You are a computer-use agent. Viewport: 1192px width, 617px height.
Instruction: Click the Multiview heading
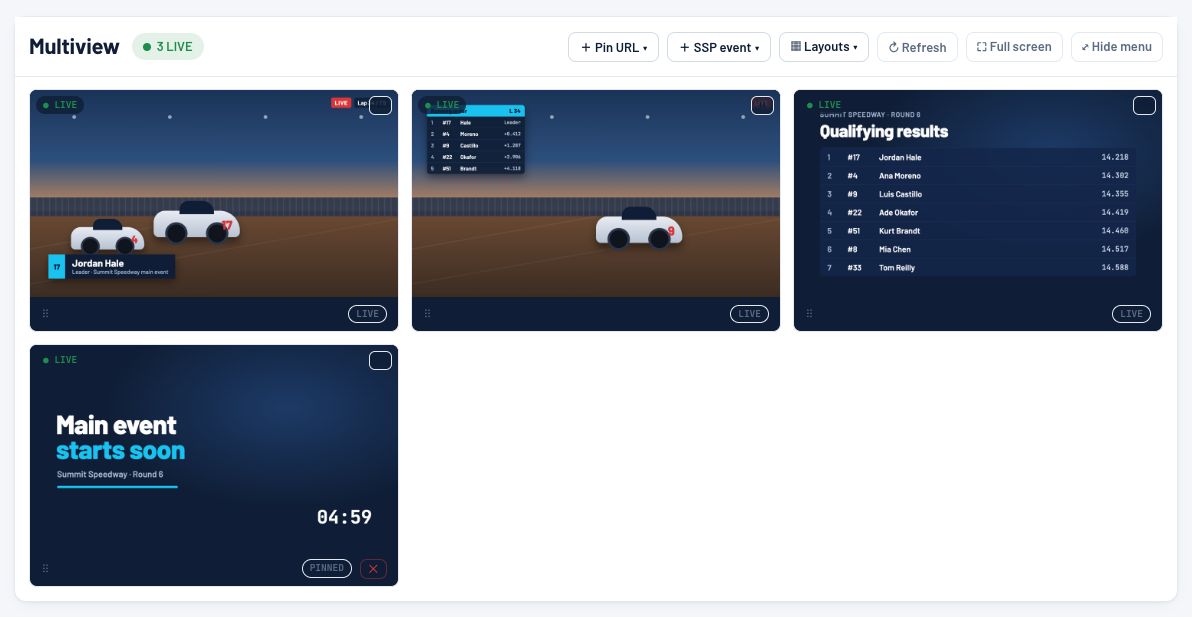(74, 46)
